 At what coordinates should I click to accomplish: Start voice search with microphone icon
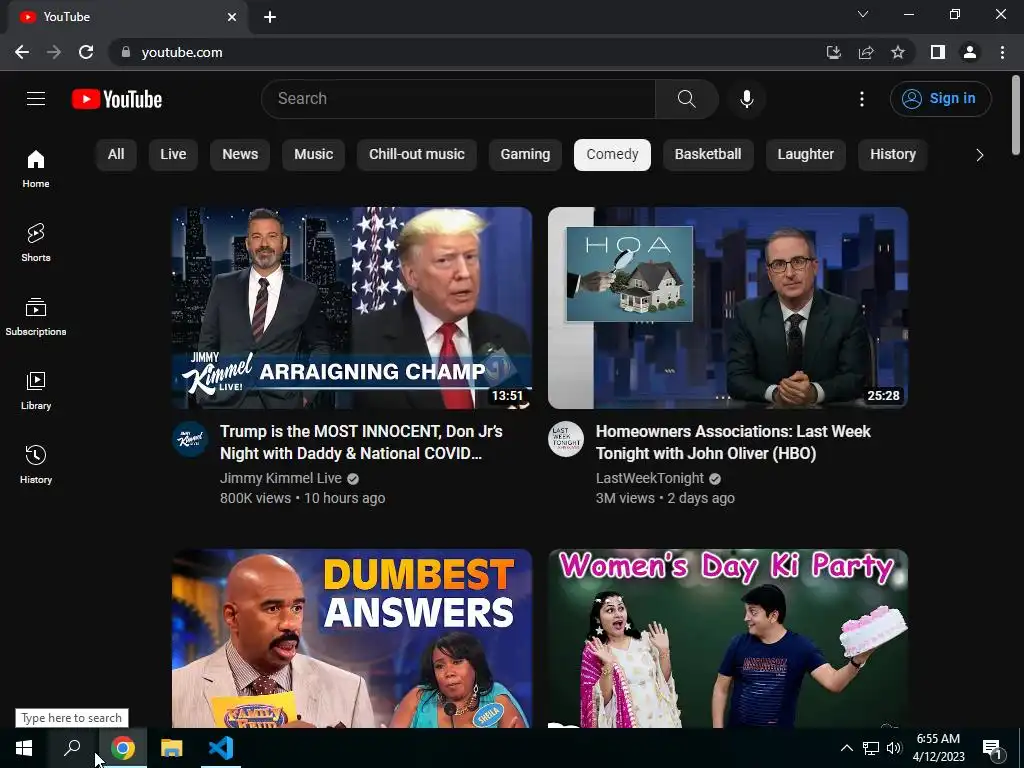[746, 99]
